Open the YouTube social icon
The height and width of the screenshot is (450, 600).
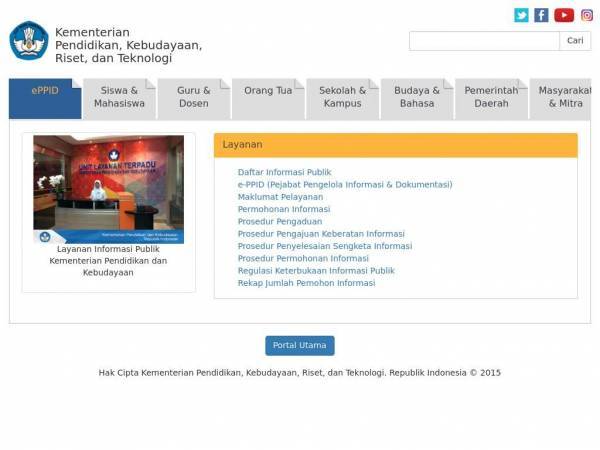click(x=564, y=15)
